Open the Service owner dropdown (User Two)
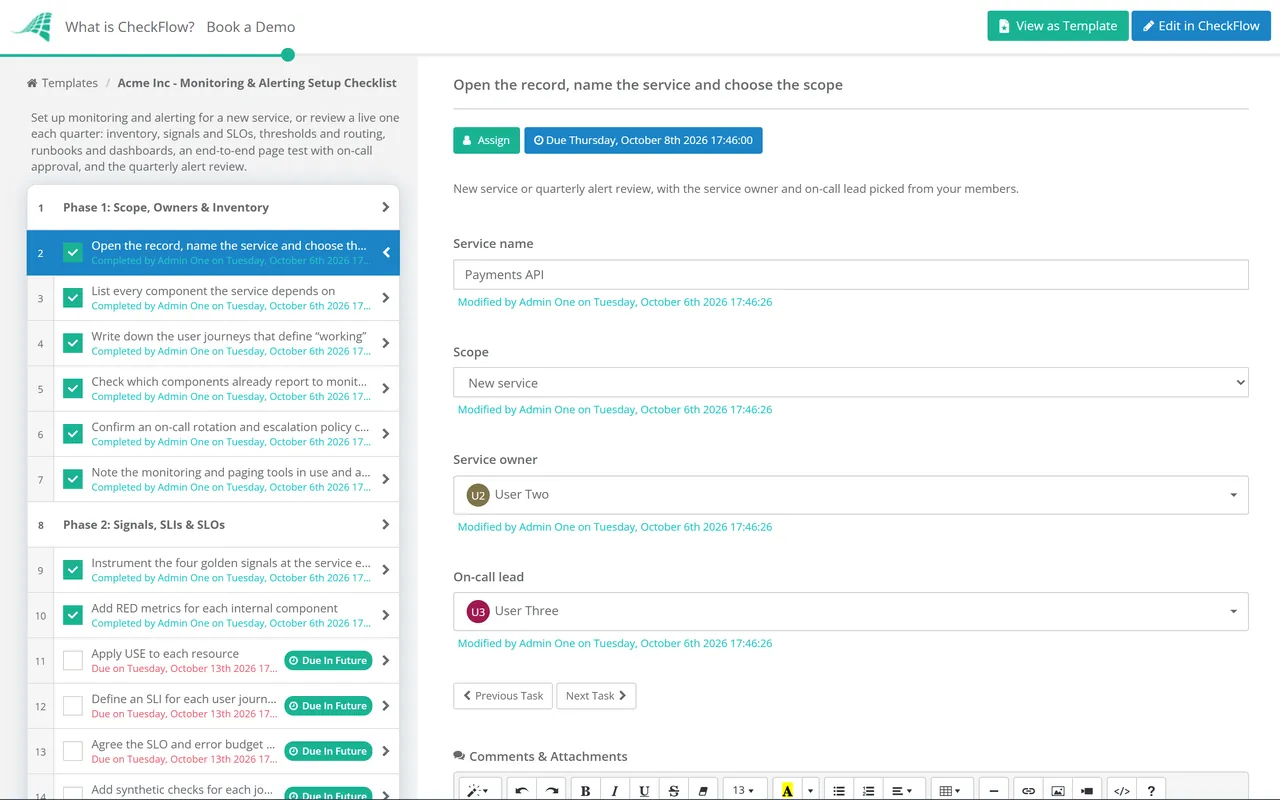1280x800 pixels. pyautogui.click(x=851, y=495)
